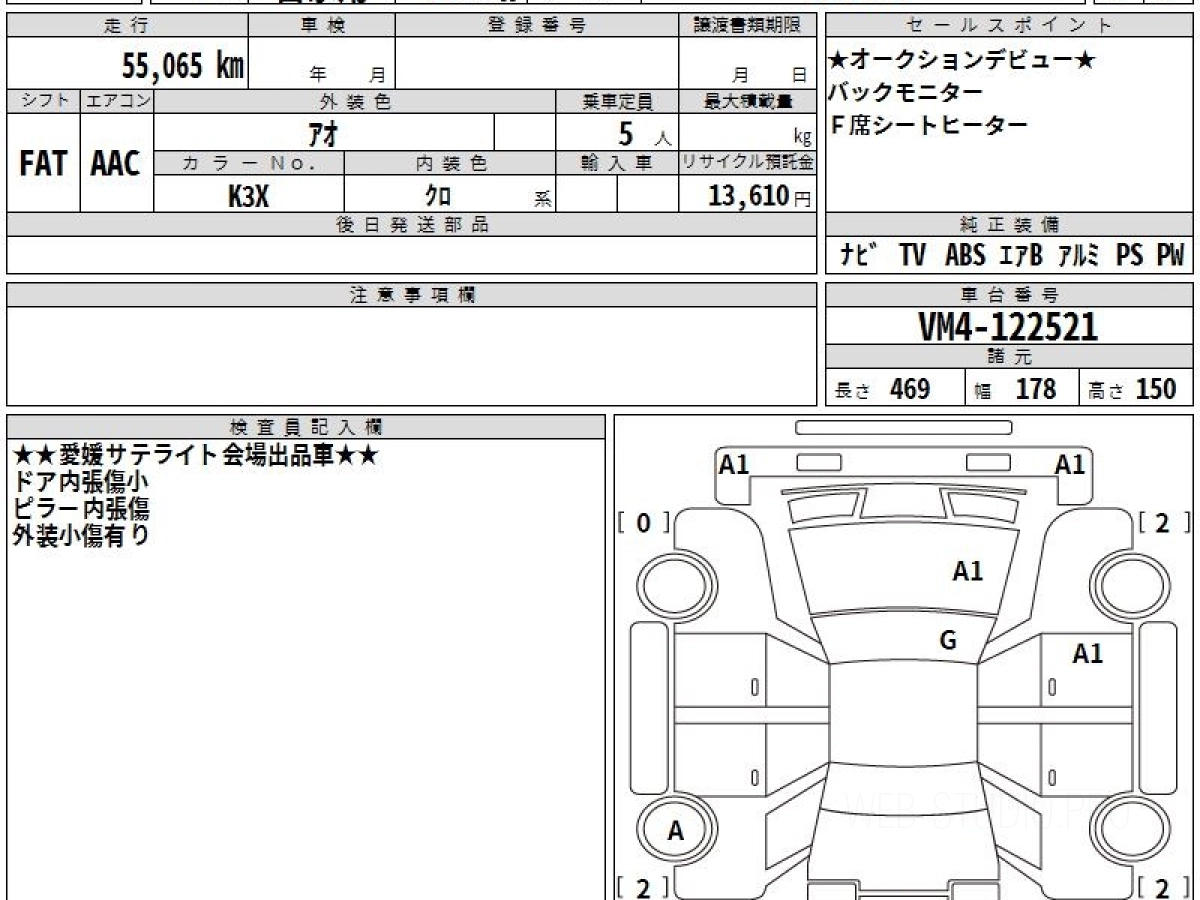Select the FAT shift value

click(x=43, y=163)
